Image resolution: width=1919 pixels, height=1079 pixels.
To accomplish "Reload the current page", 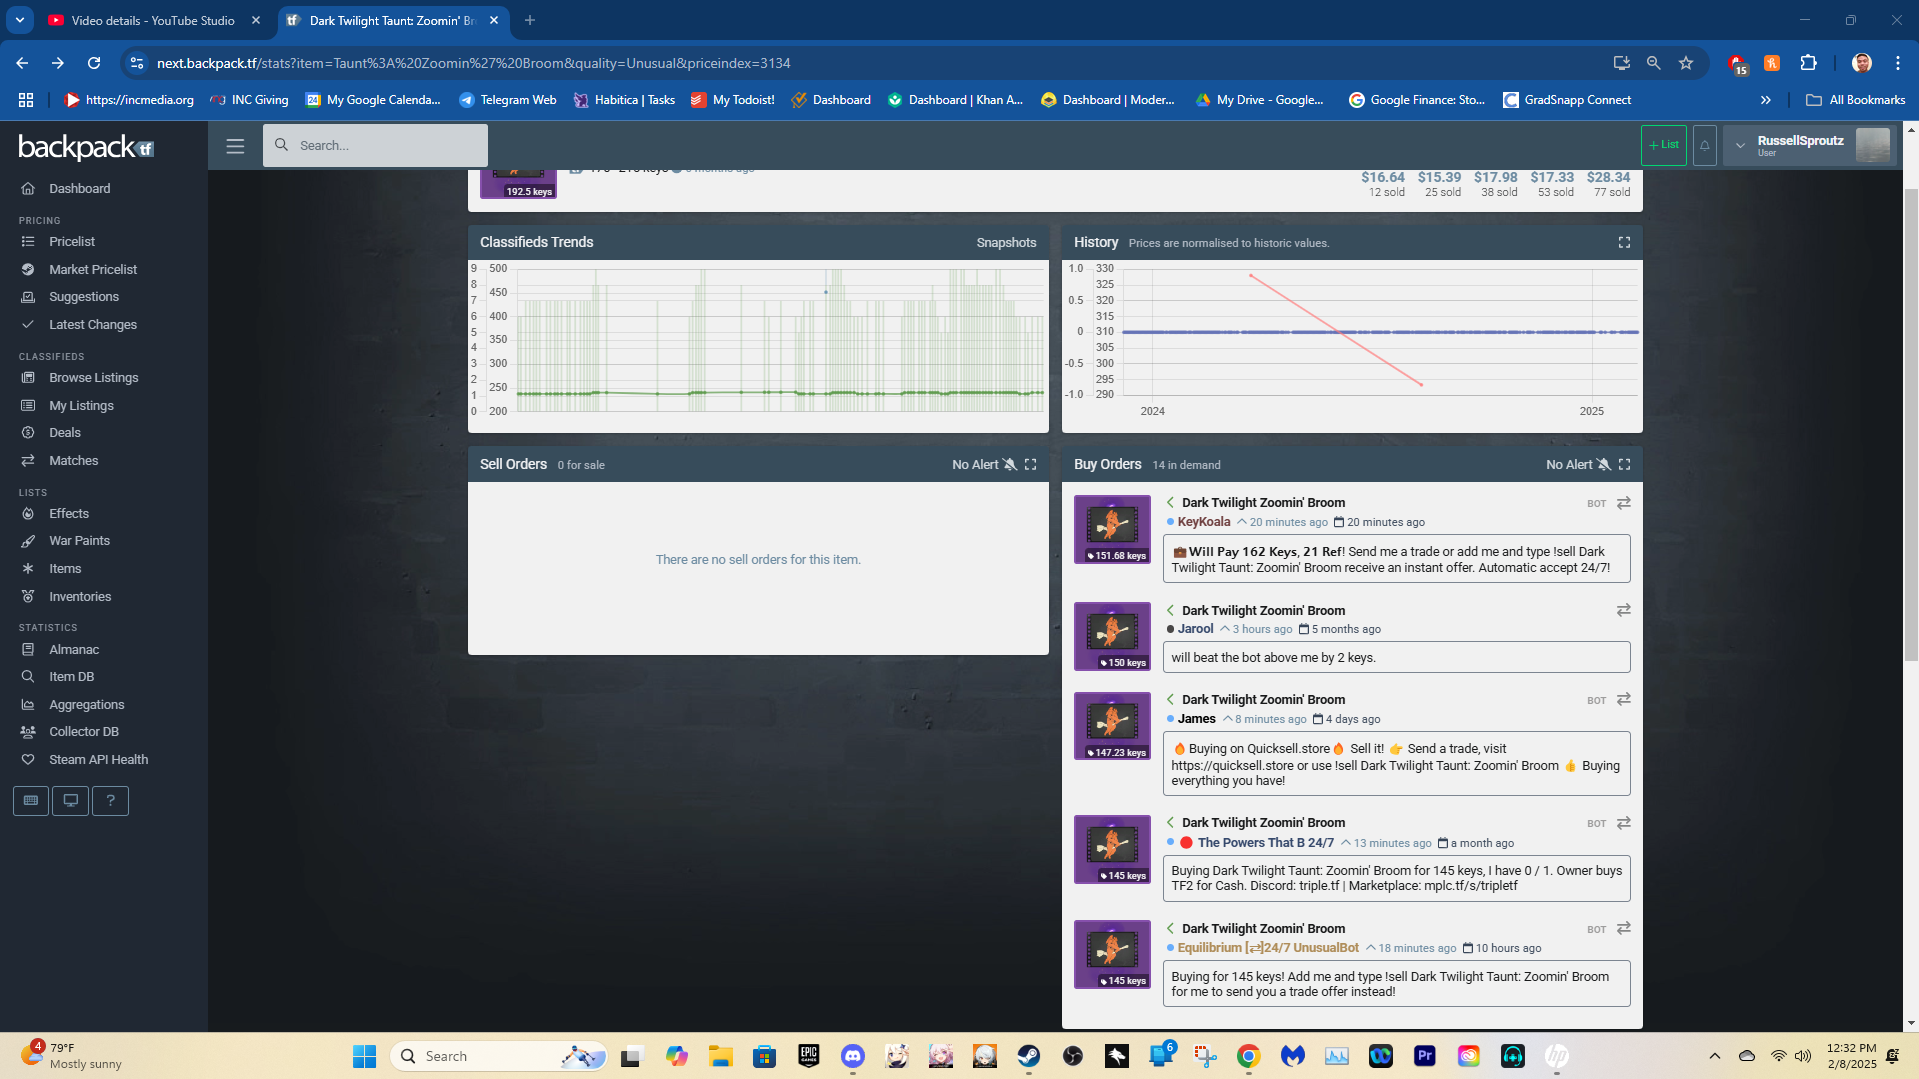I will (94, 63).
